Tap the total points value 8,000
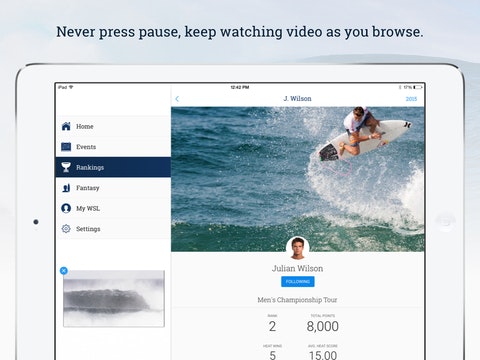This screenshot has height=360, width=480. tap(323, 326)
